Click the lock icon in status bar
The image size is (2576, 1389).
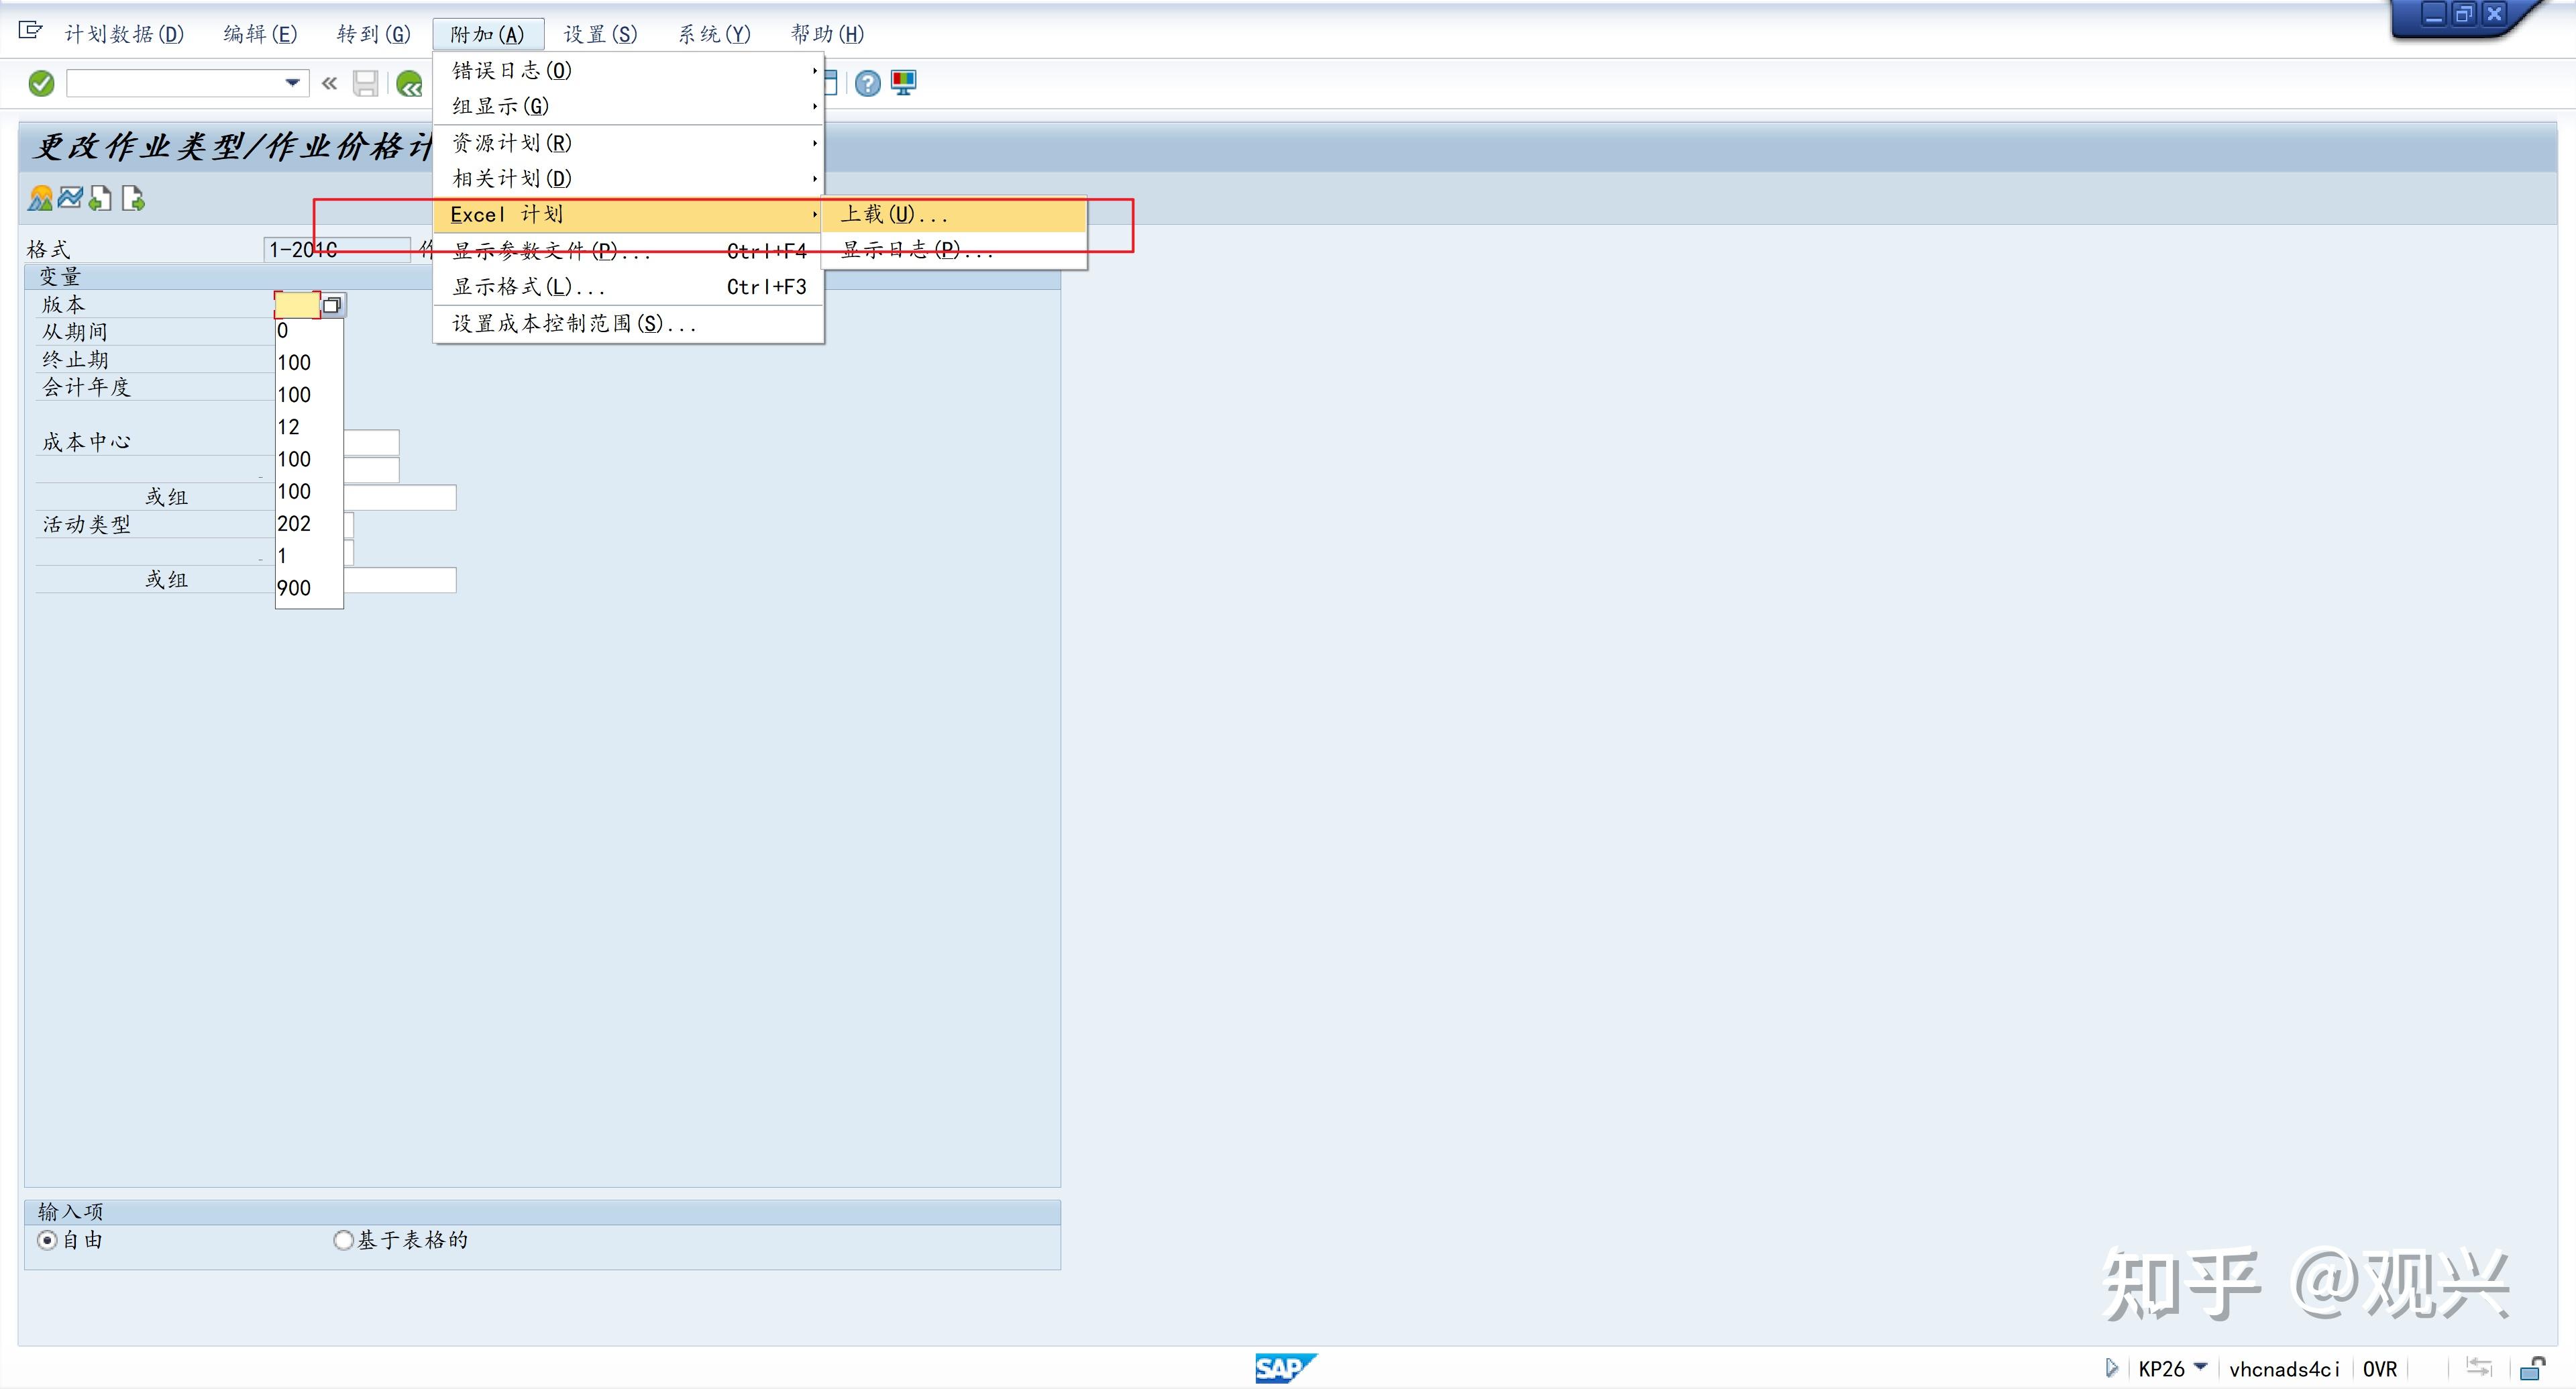[2533, 1367]
